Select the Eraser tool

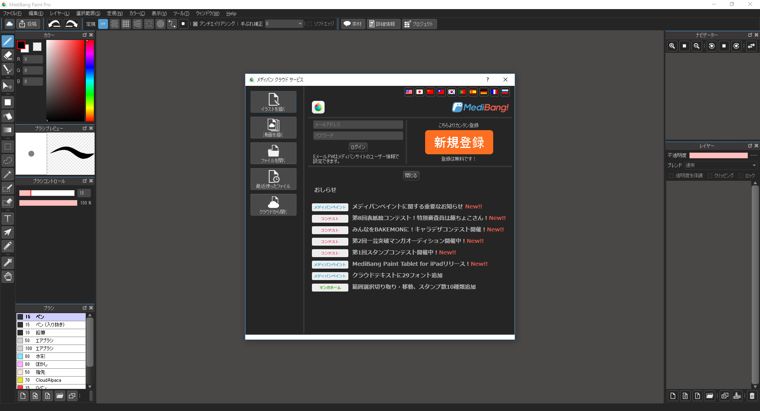pos(7,56)
